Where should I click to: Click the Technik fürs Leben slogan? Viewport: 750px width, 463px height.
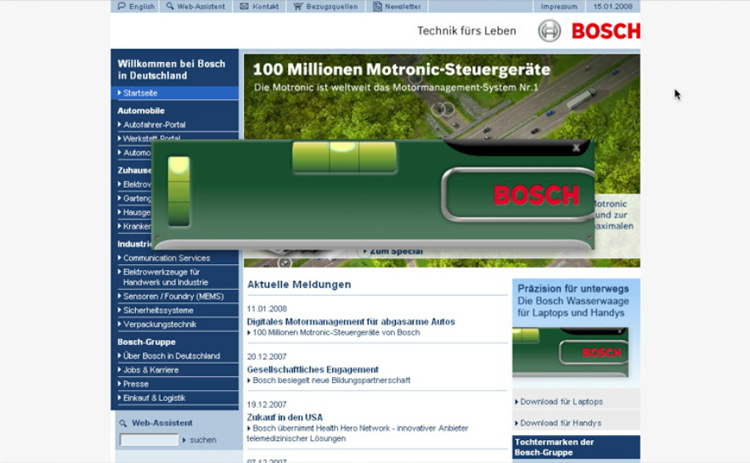click(x=467, y=31)
